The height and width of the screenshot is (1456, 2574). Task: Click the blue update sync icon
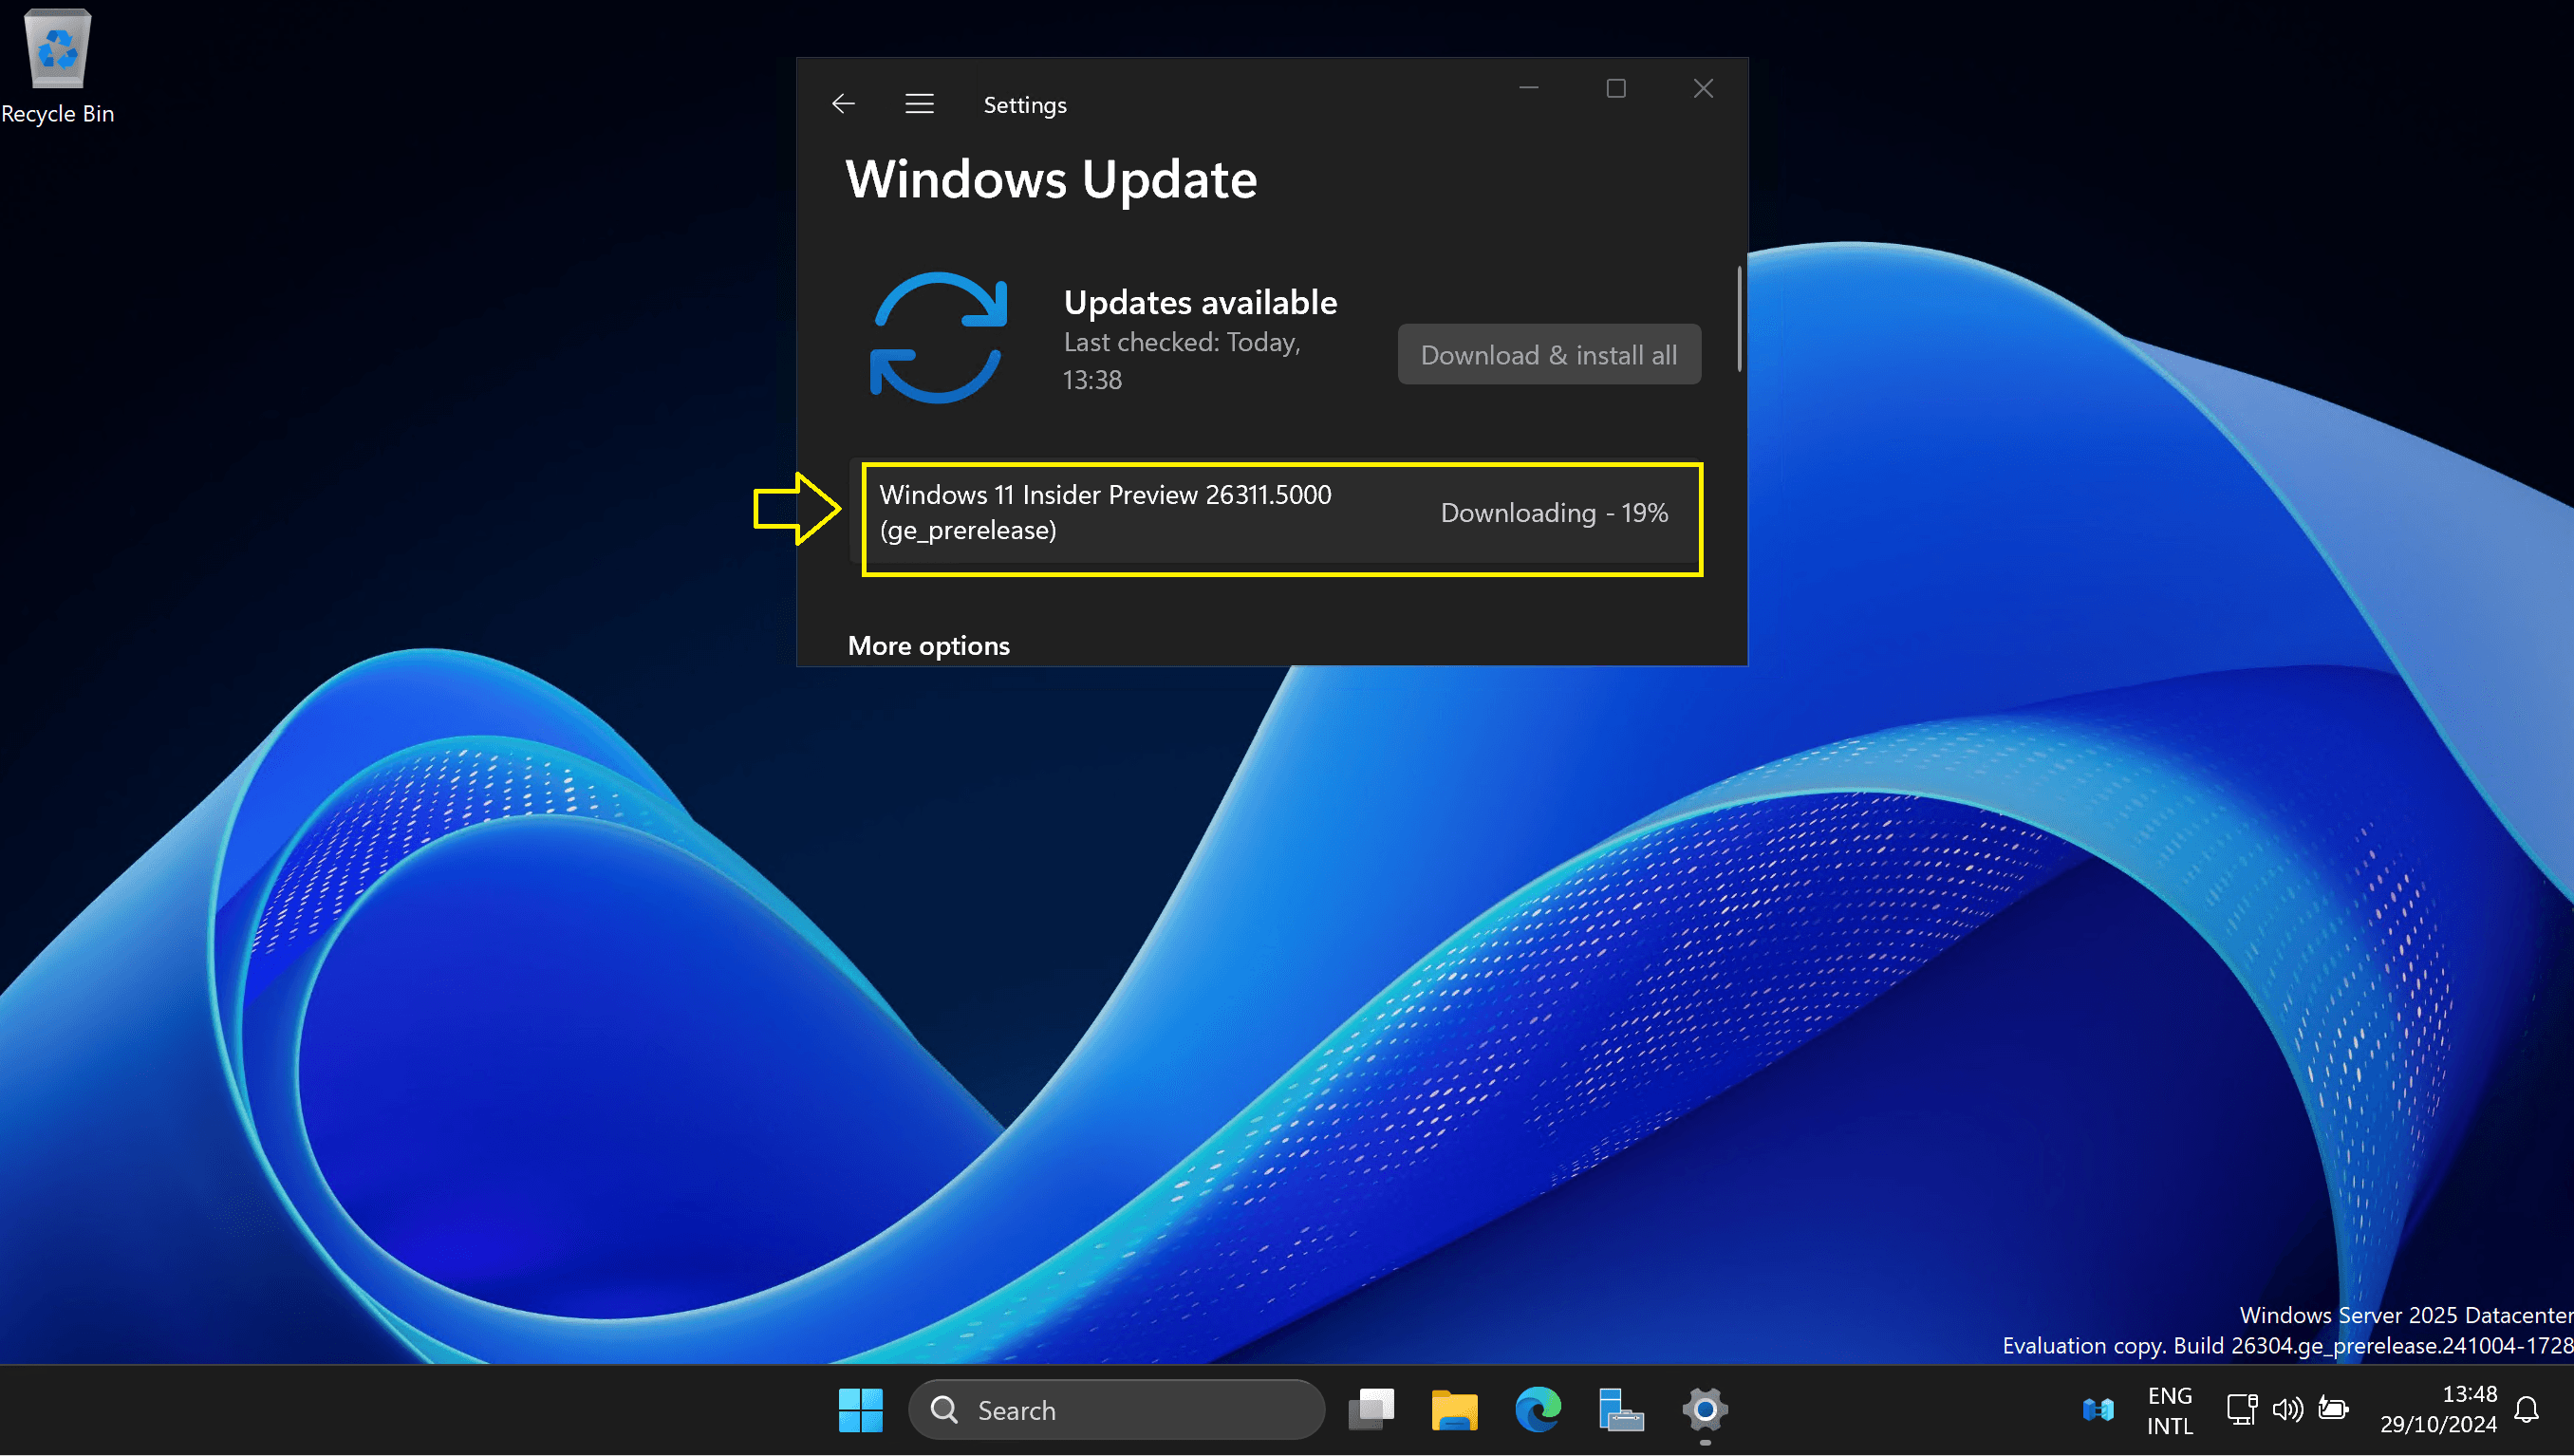click(x=938, y=338)
